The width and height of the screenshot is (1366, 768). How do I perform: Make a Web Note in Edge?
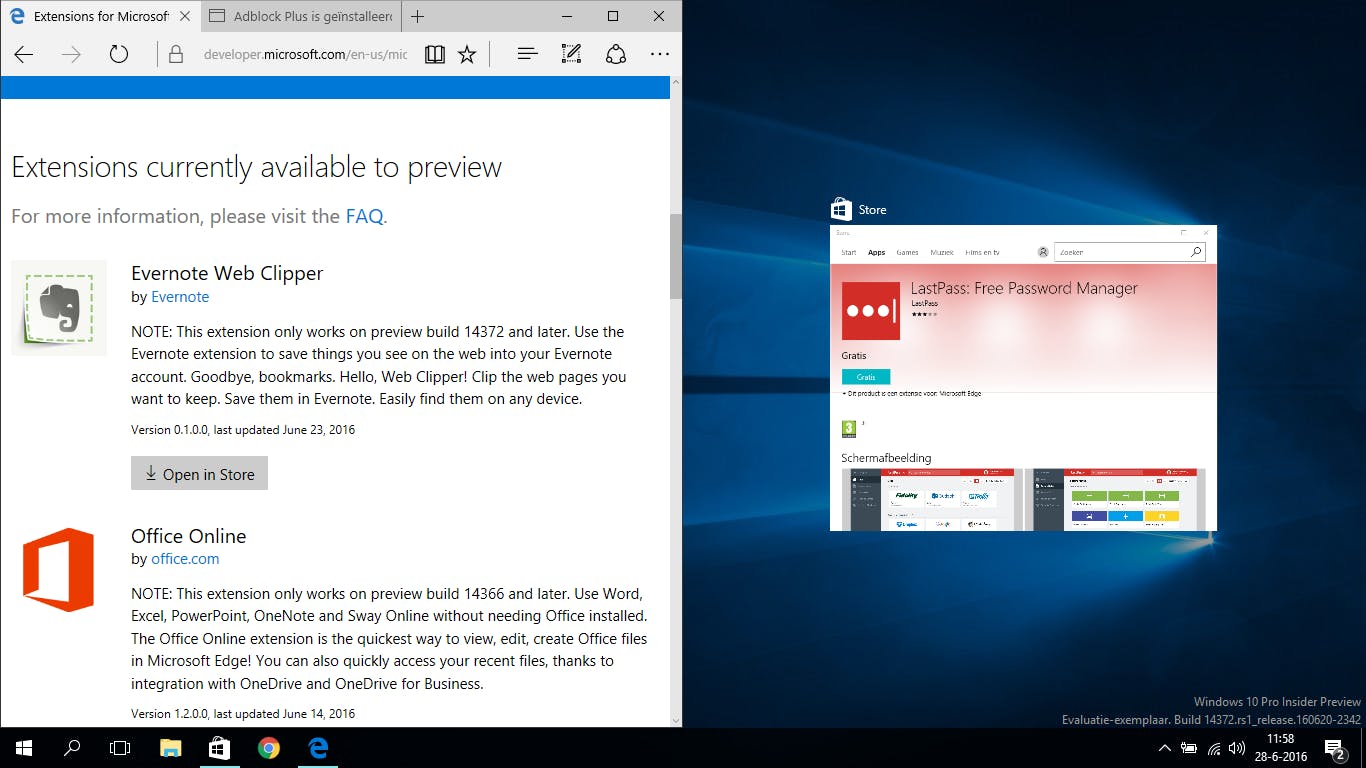tap(571, 55)
